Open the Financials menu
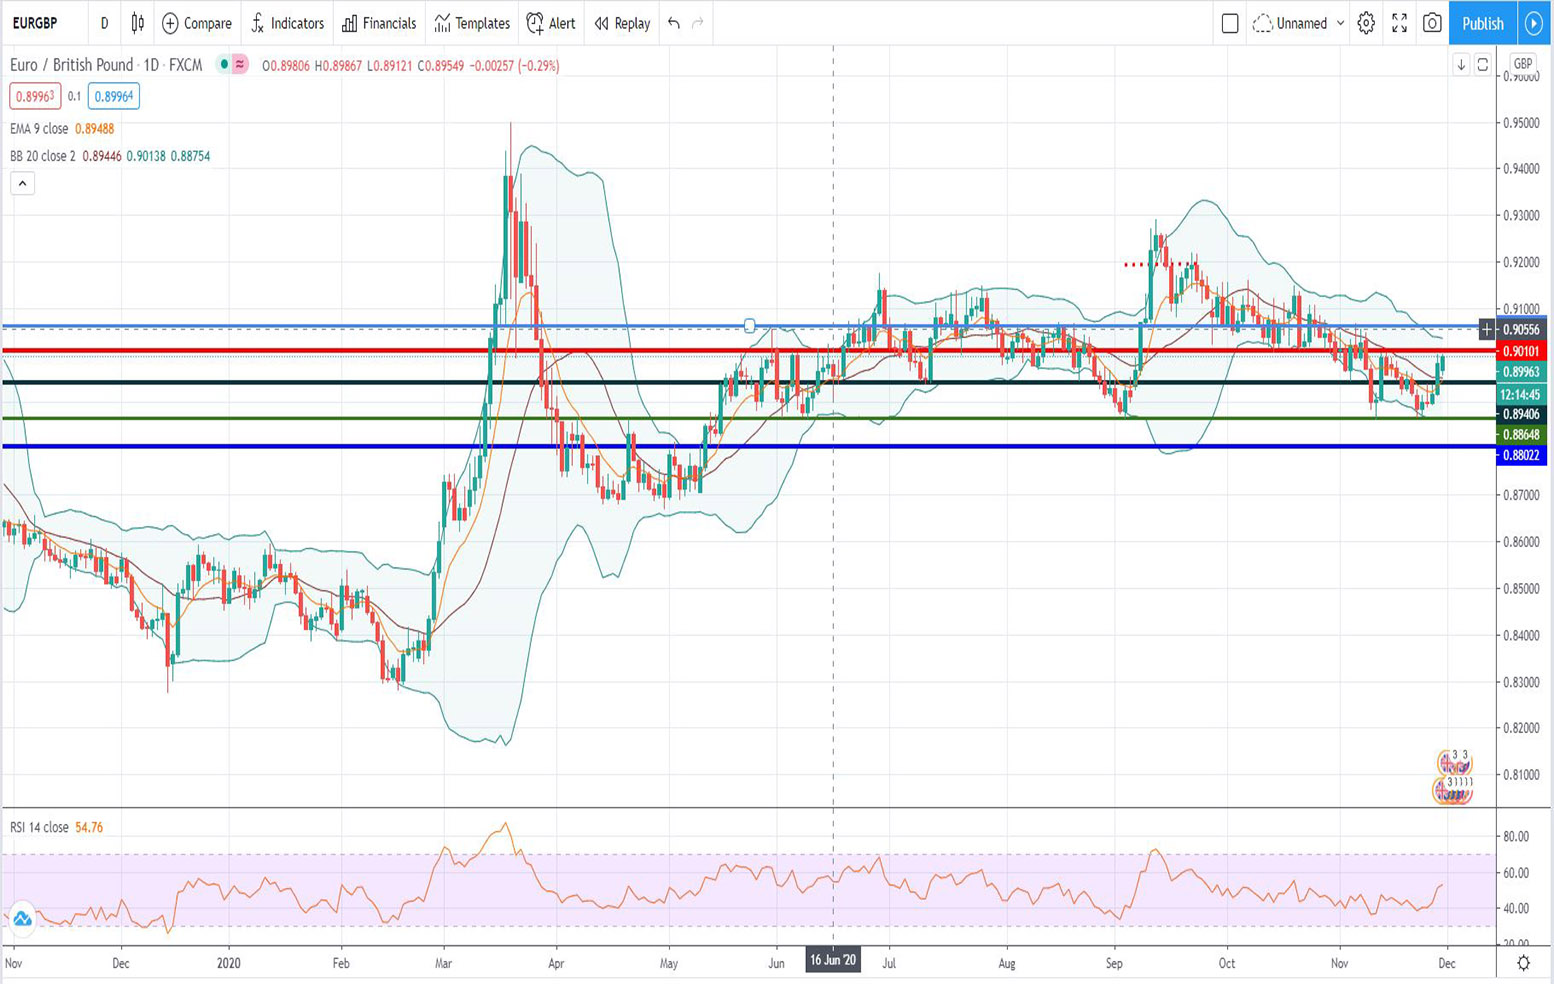The width and height of the screenshot is (1554, 984). point(378,22)
